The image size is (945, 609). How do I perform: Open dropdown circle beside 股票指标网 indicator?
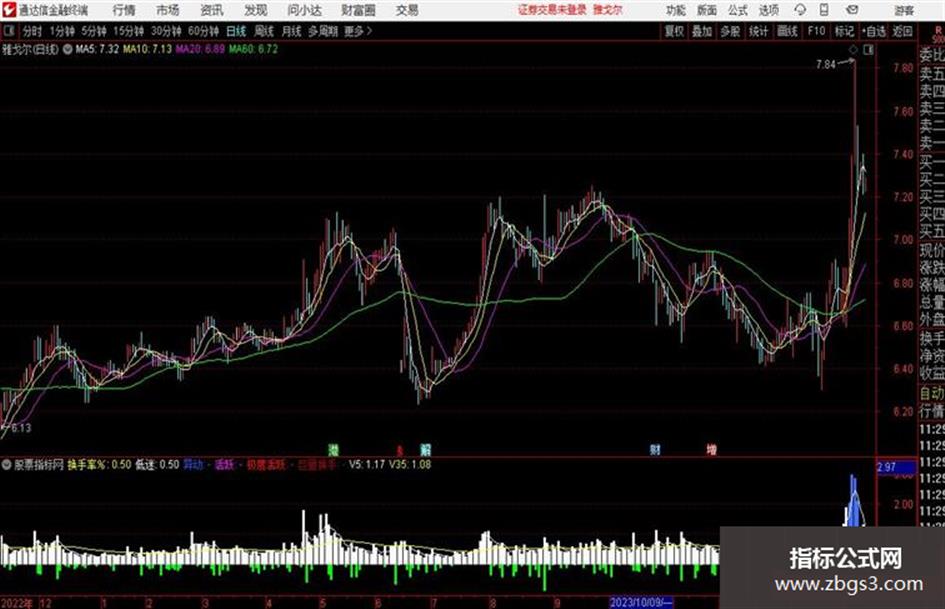click(x=7, y=465)
